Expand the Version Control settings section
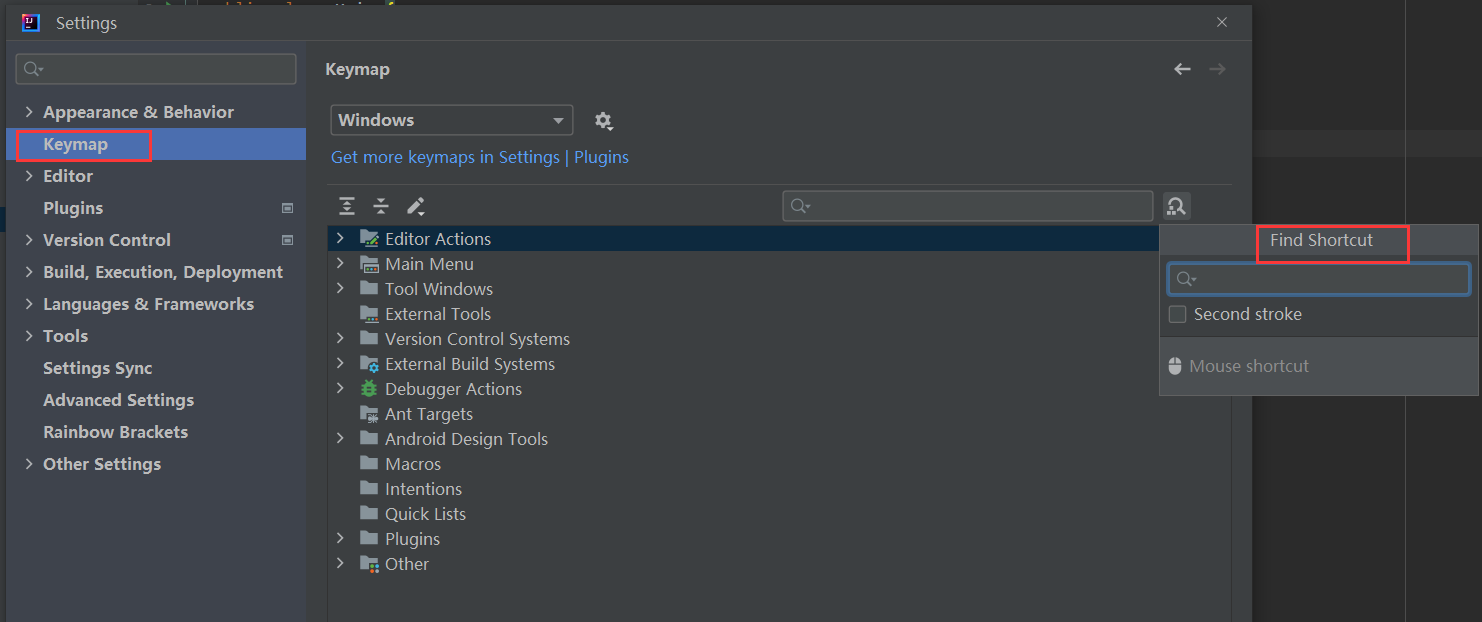Viewport: 1482px width, 622px height. point(29,240)
